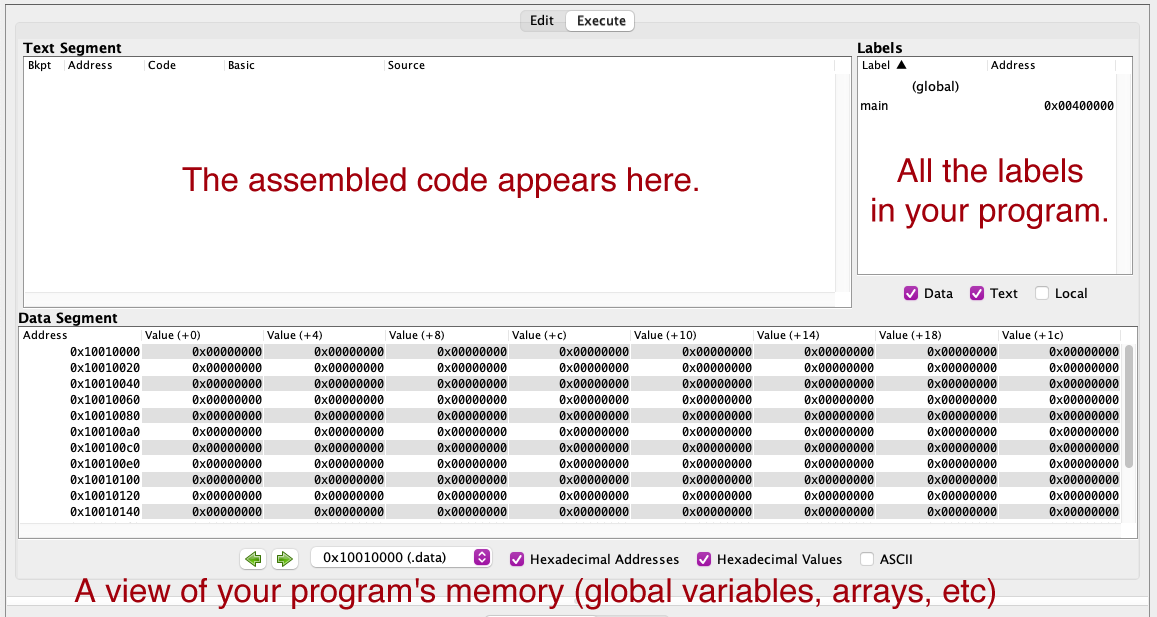Uncheck the Data labels checkbox

911,293
